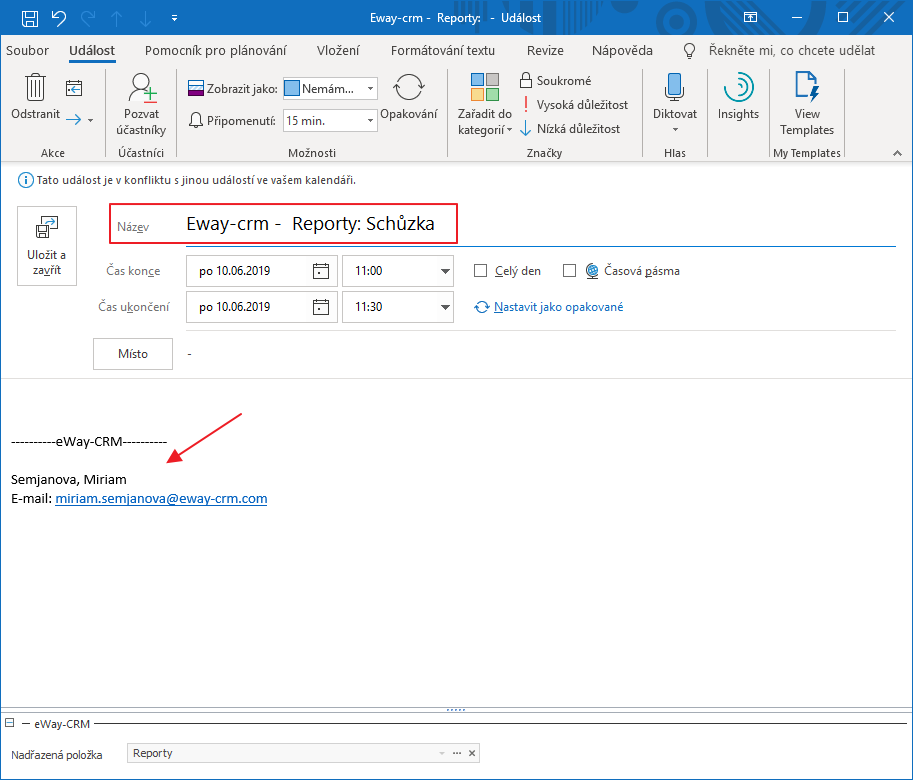Screen dimensions: 913x780
Task: Open the miriam.semjanova@eway-crm.com email link
Action: [161, 499]
